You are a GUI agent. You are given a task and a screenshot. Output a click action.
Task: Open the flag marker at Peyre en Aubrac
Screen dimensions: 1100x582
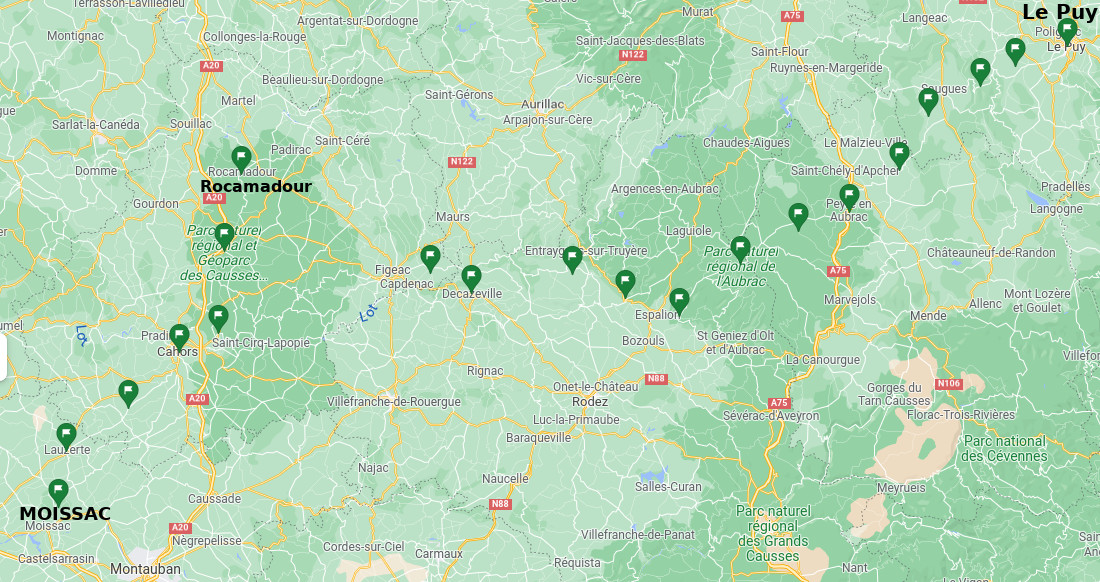[x=850, y=197]
